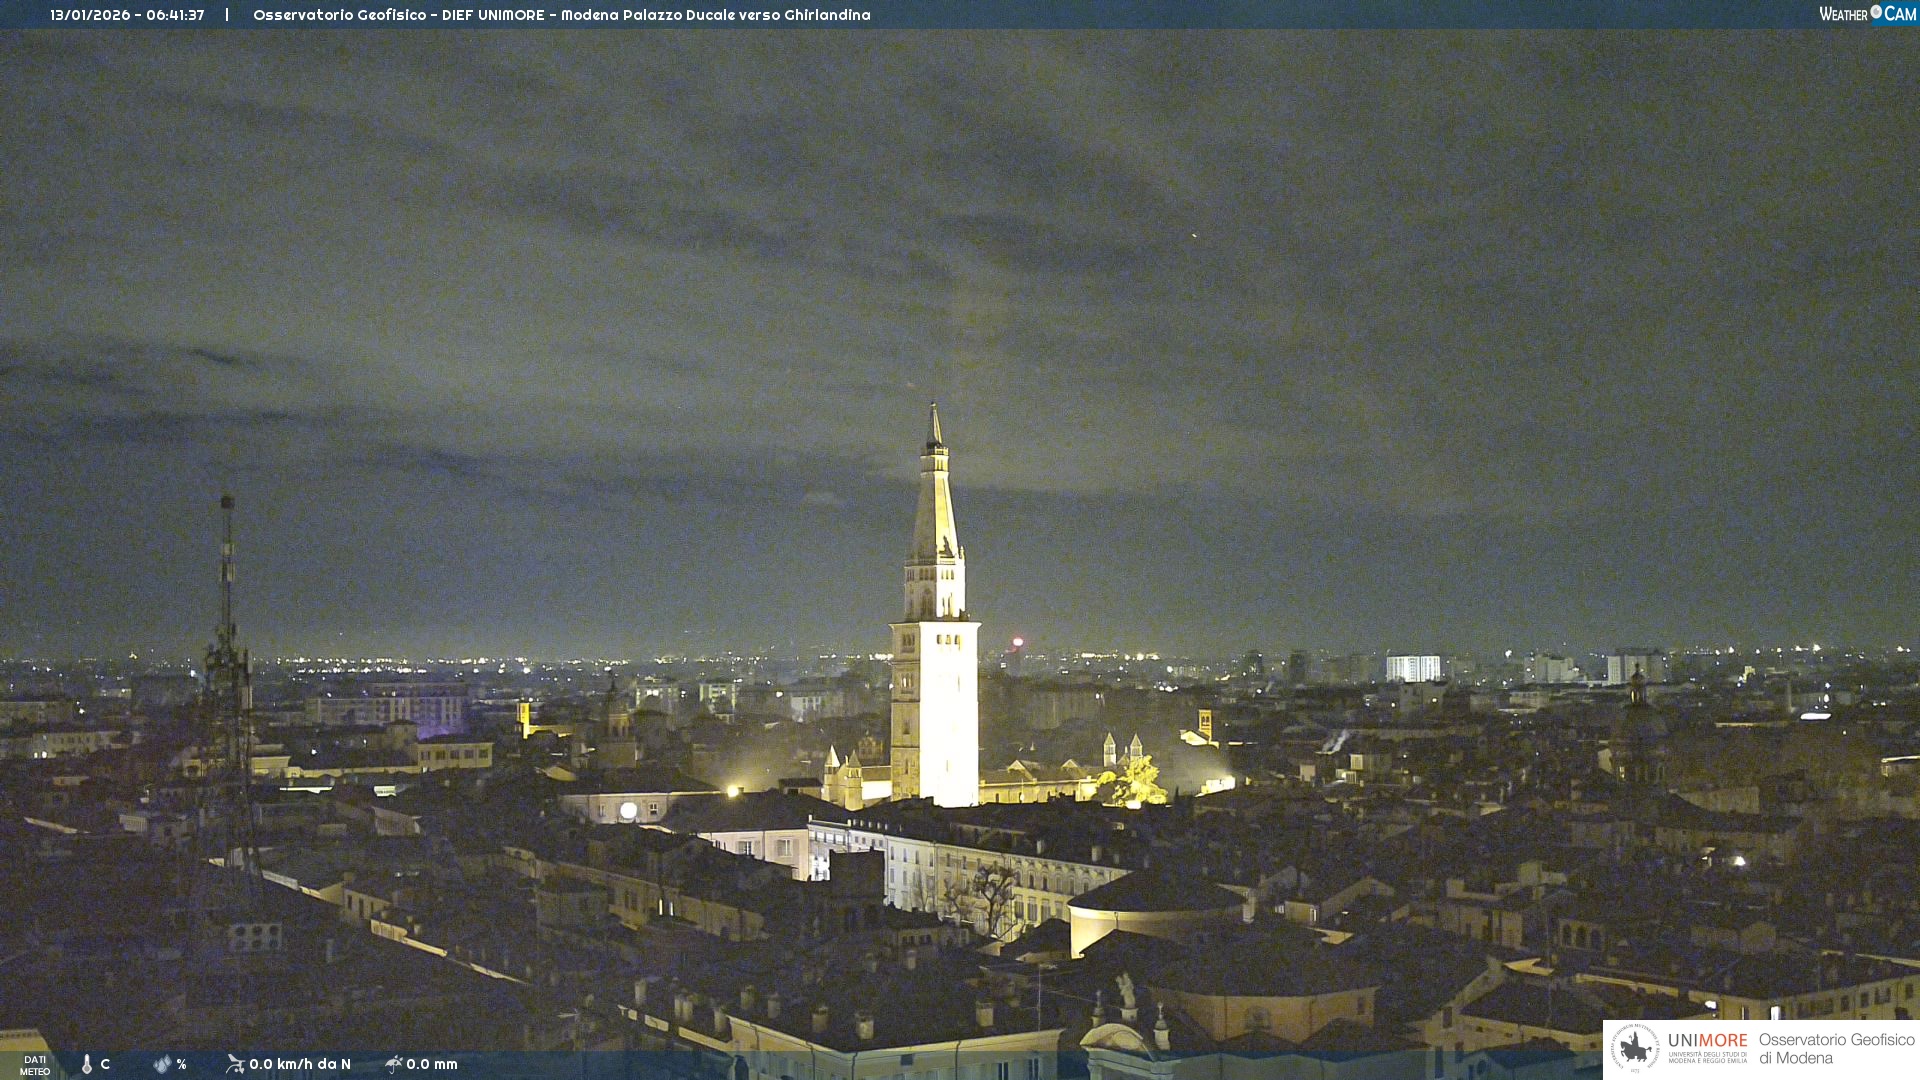Viewport: 1920px width, 1080px height.
Task: Click the 0.0 km/h da N wind reading
Action: pyautogui.click(x=300, y=1064)
